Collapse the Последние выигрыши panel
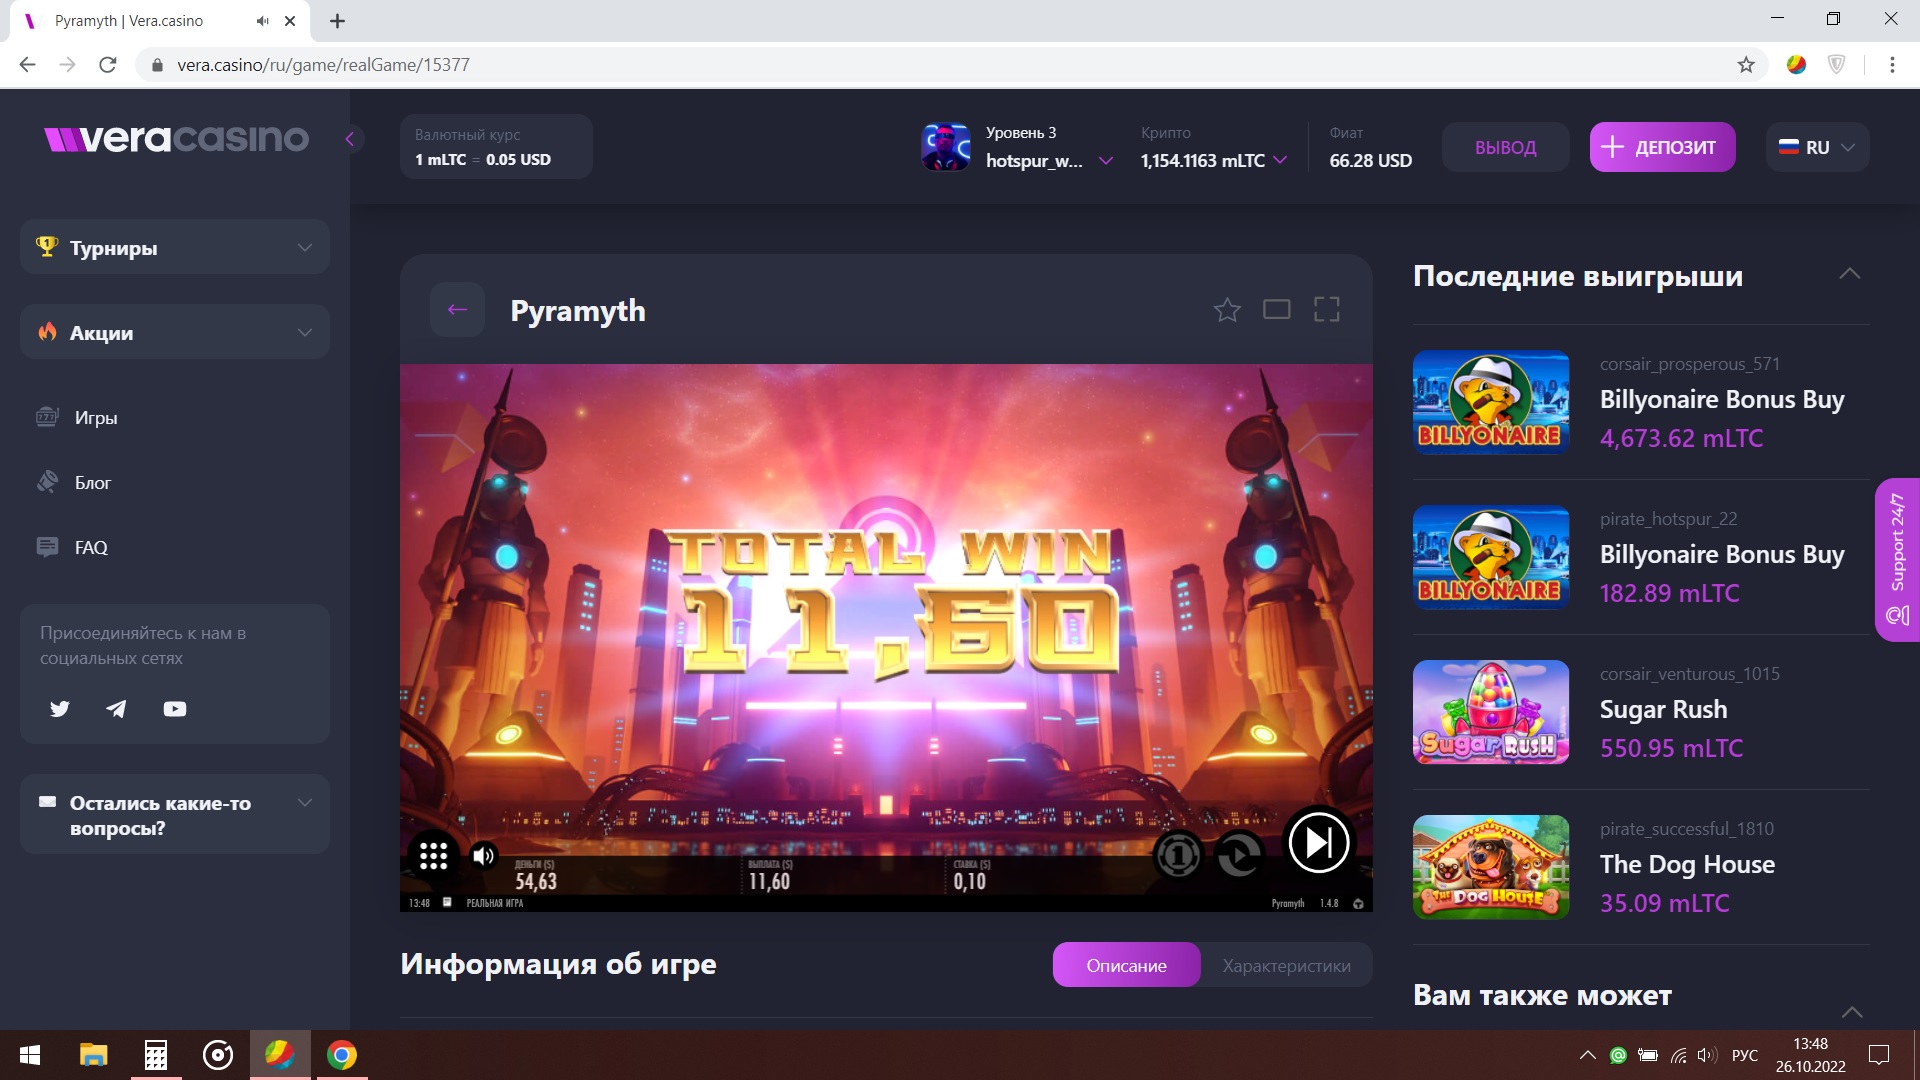Viewport: 1920px width, 1080px height. [x=1849, y=274]
